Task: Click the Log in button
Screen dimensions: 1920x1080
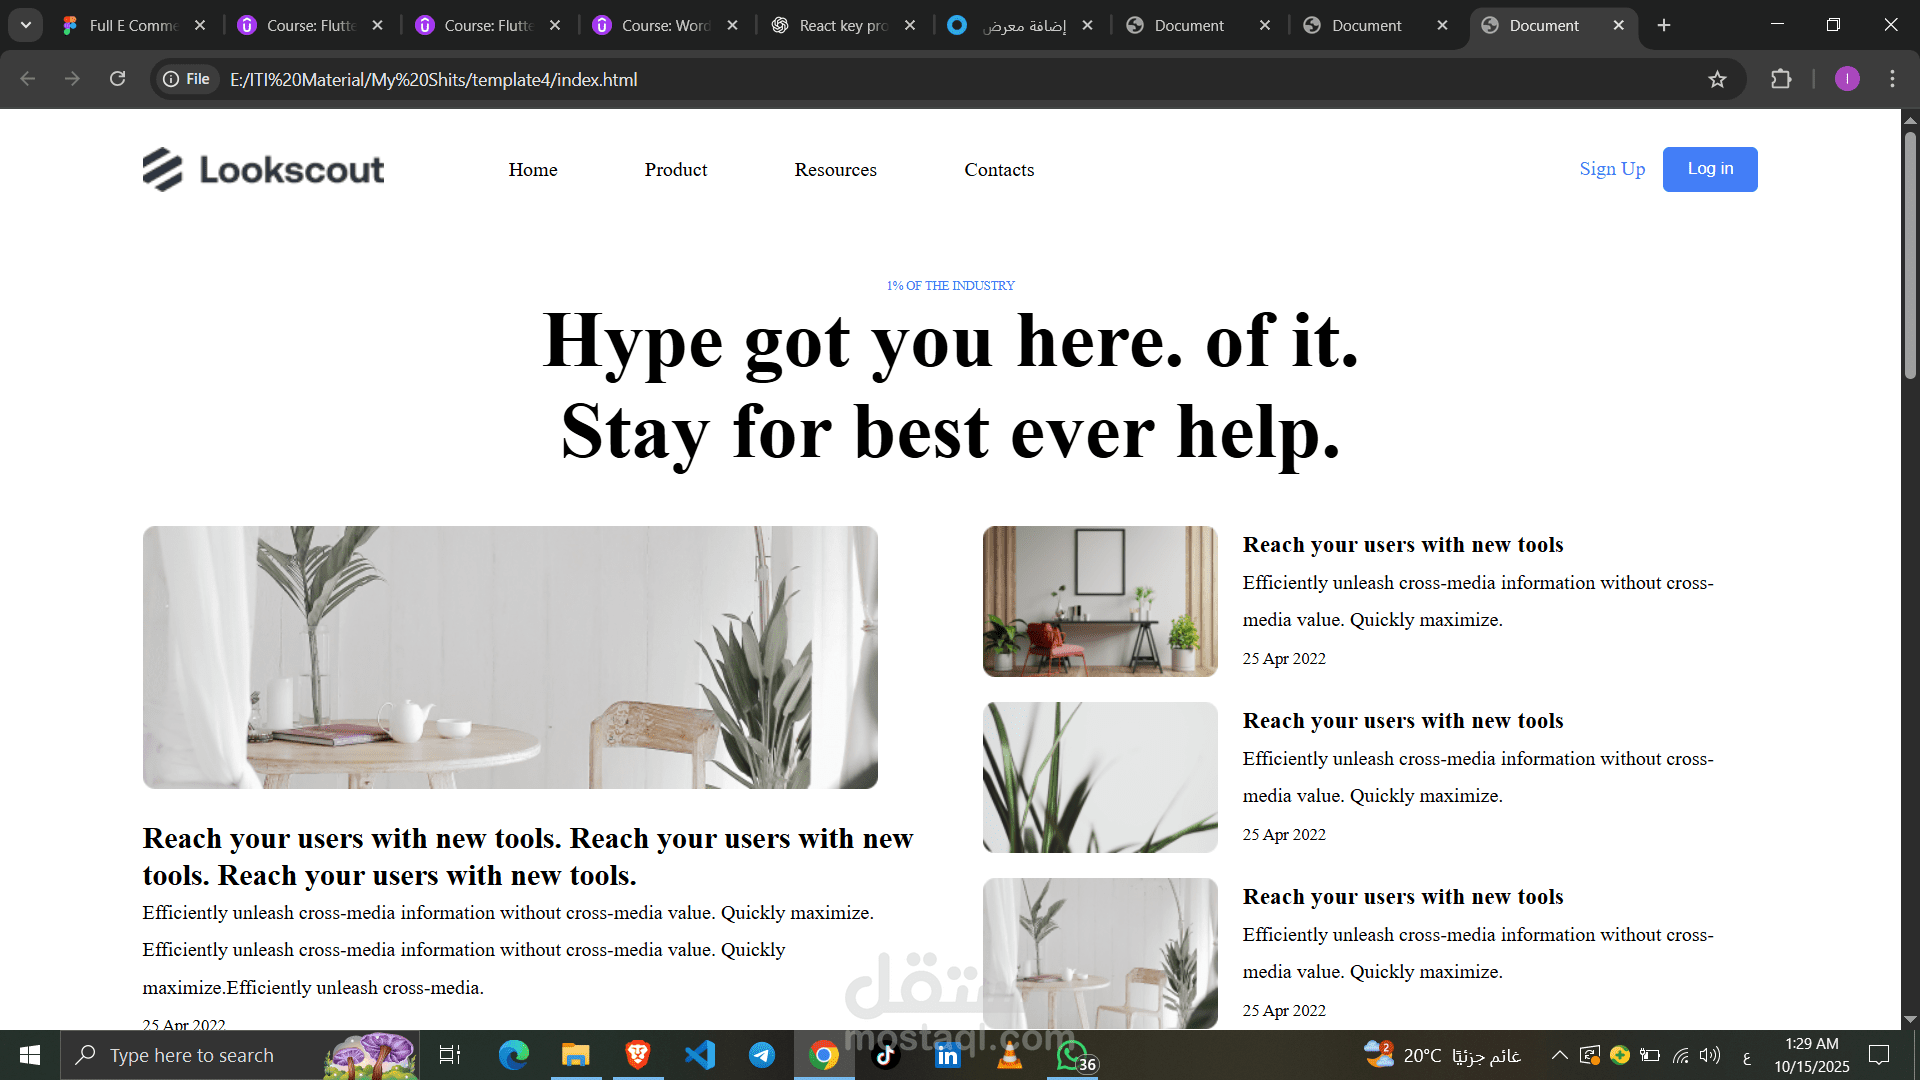Action: tap(1709, 169)
